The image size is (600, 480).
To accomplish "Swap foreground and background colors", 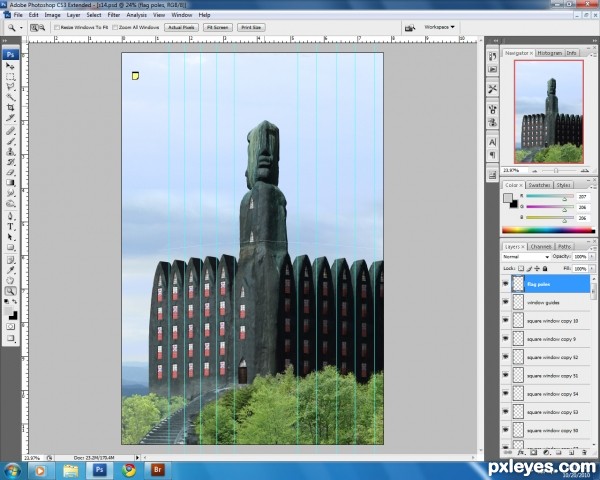I will click(15, 302).
